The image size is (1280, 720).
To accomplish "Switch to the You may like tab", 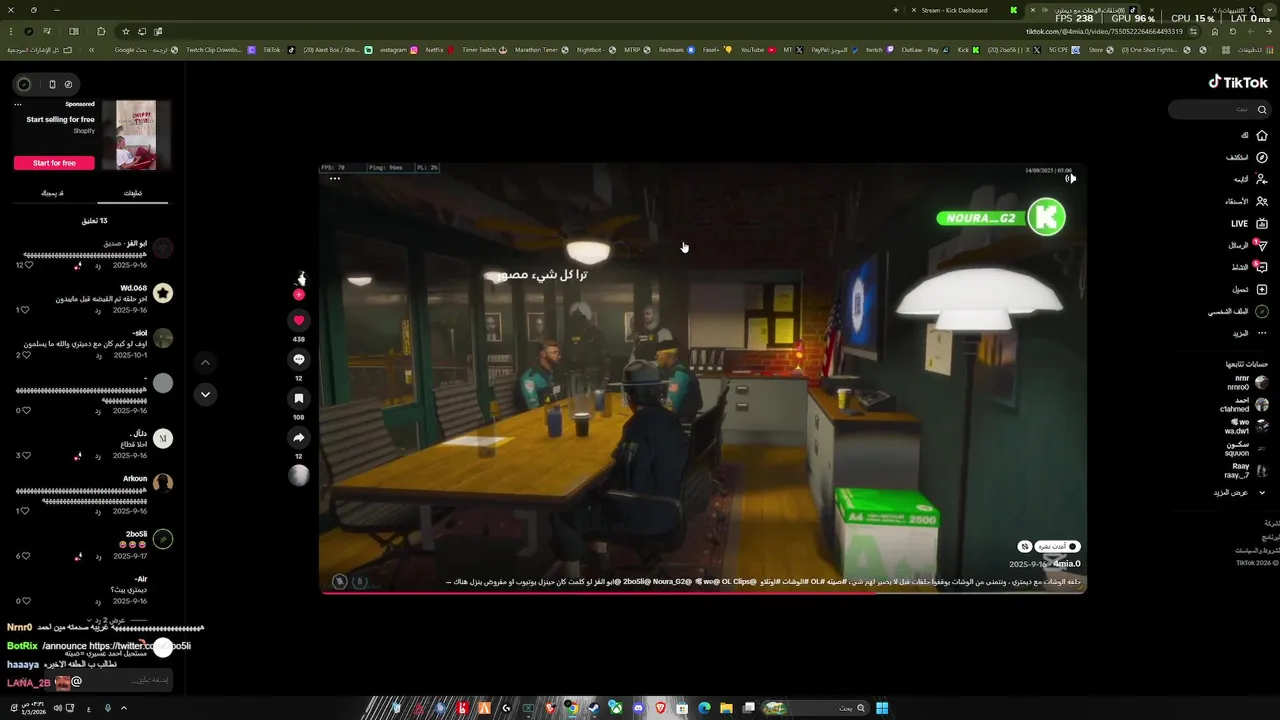I will click(x=52, y=193).
